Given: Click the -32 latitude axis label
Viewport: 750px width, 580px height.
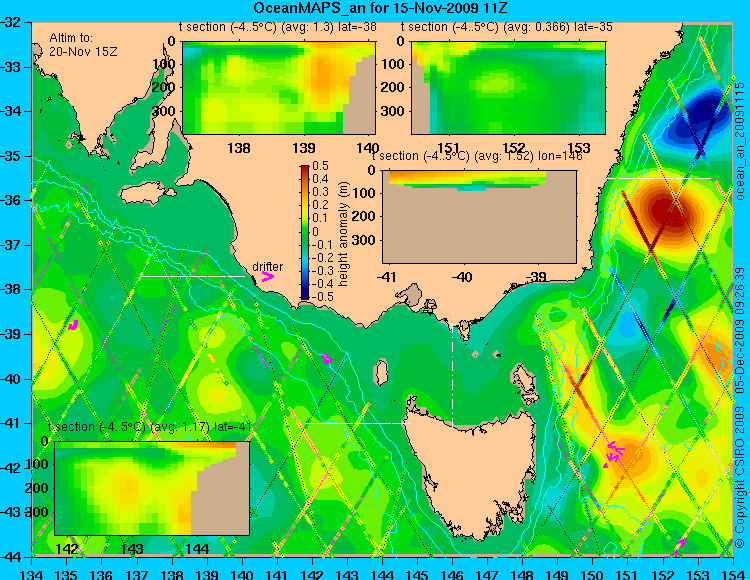Looking at the screenshot, I should tap(11, 22).
